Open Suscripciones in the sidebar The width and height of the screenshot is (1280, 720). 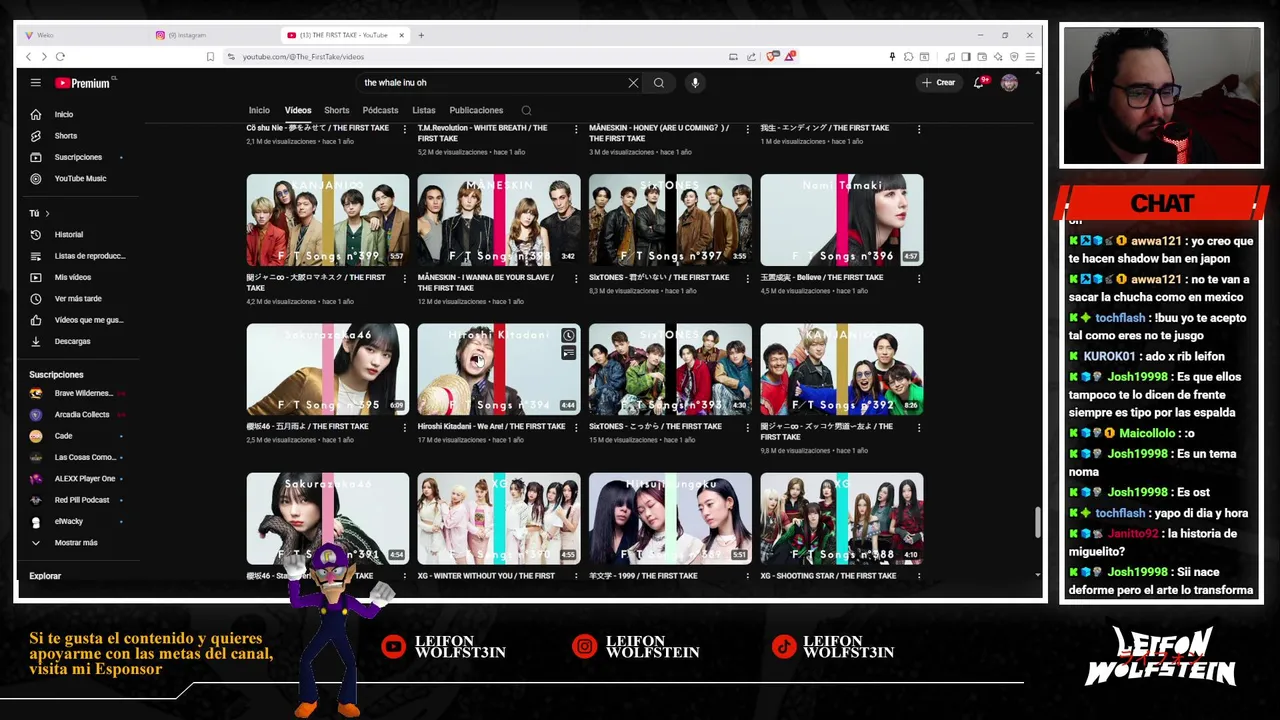coord(76,157)
